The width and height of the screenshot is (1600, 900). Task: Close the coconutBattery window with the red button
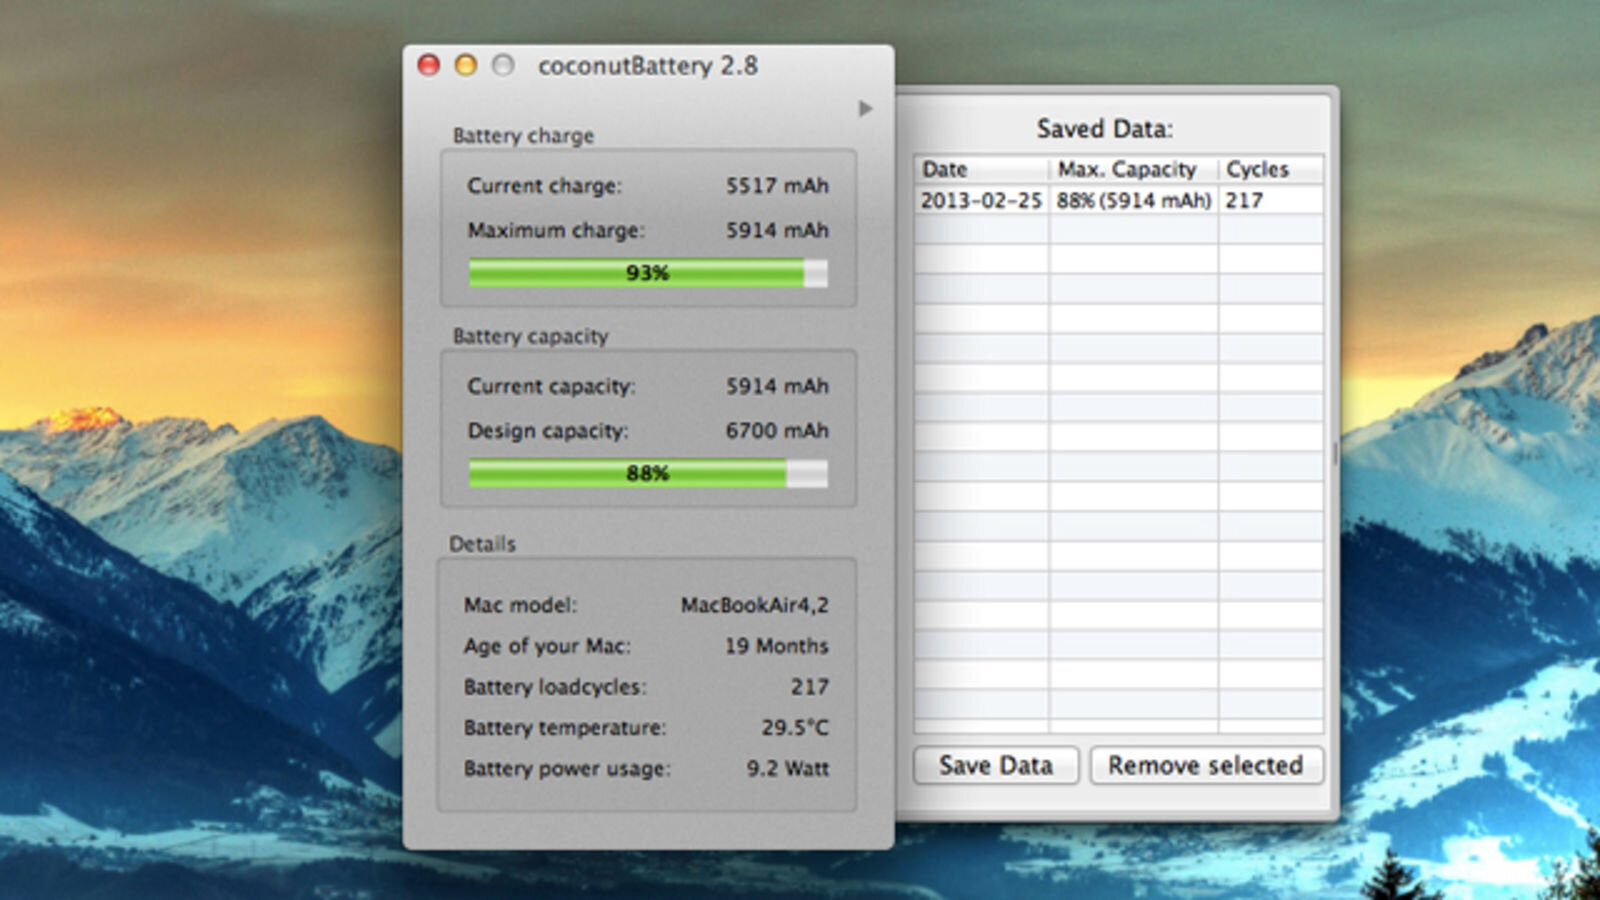tap(429, 65)
